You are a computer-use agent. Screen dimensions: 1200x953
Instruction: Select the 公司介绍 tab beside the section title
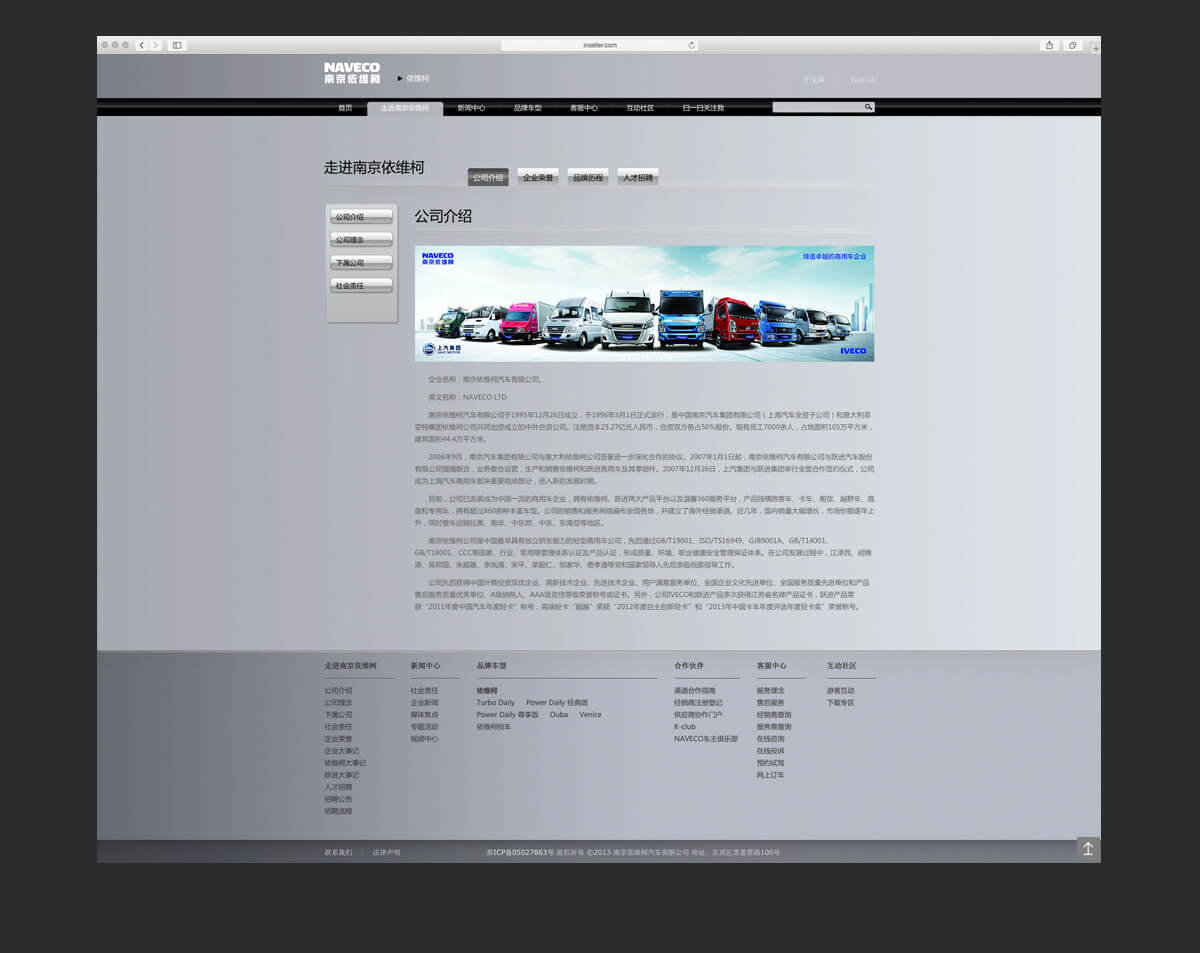[x=488, y=177]
